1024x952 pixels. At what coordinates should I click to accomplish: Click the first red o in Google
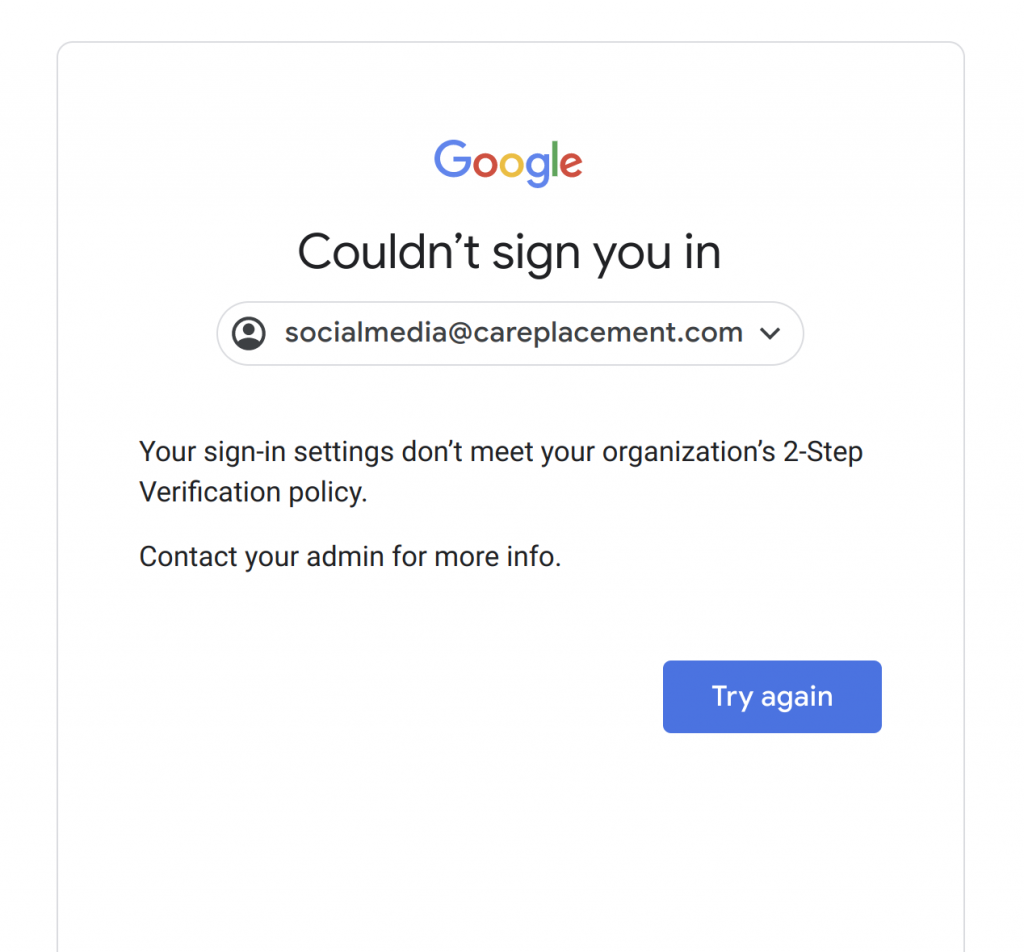coord(484,165)
